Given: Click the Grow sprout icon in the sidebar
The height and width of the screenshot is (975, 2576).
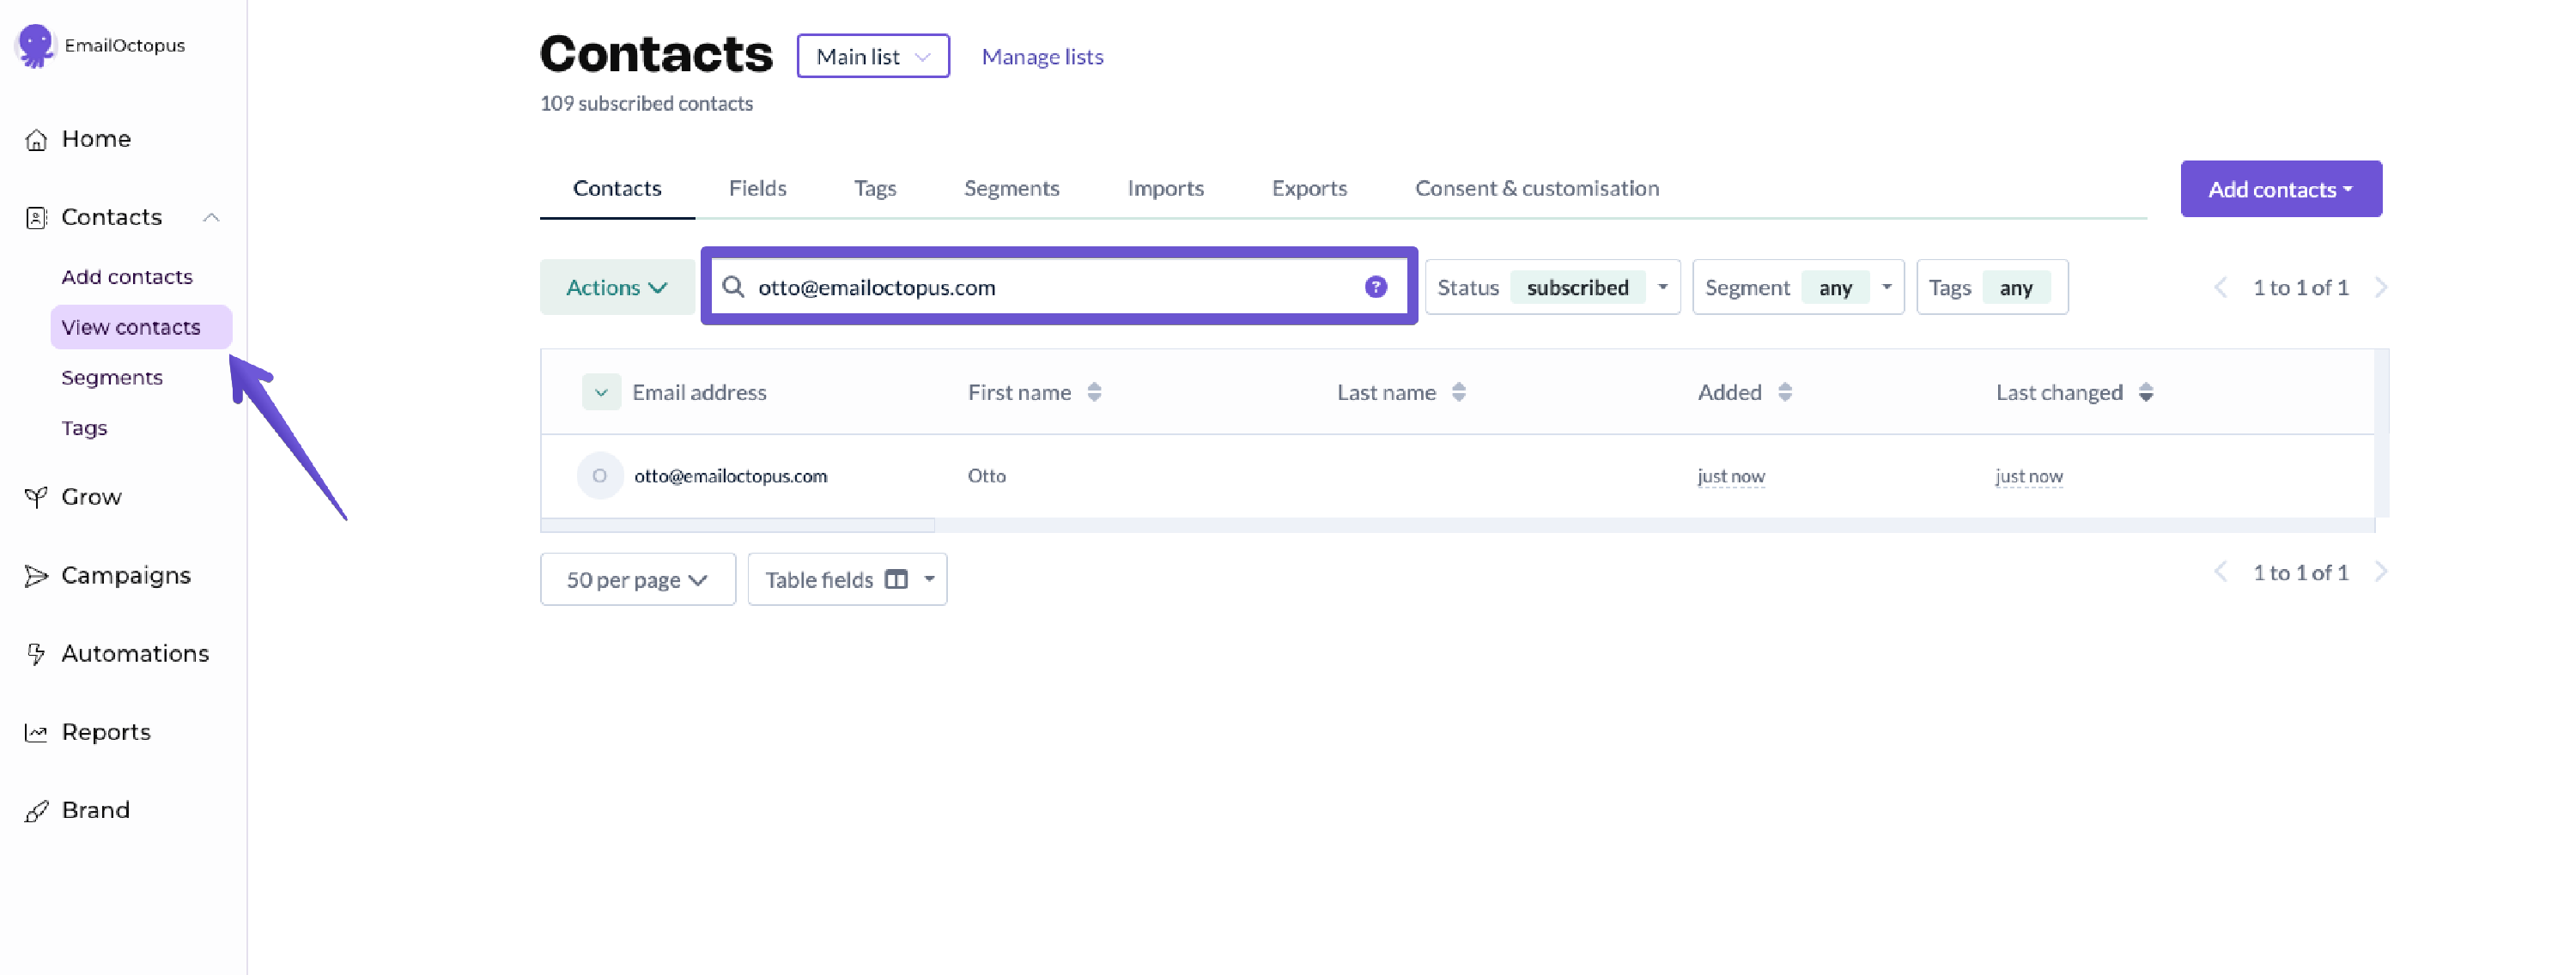Looking at the screenshot, I should click(36, 497).
